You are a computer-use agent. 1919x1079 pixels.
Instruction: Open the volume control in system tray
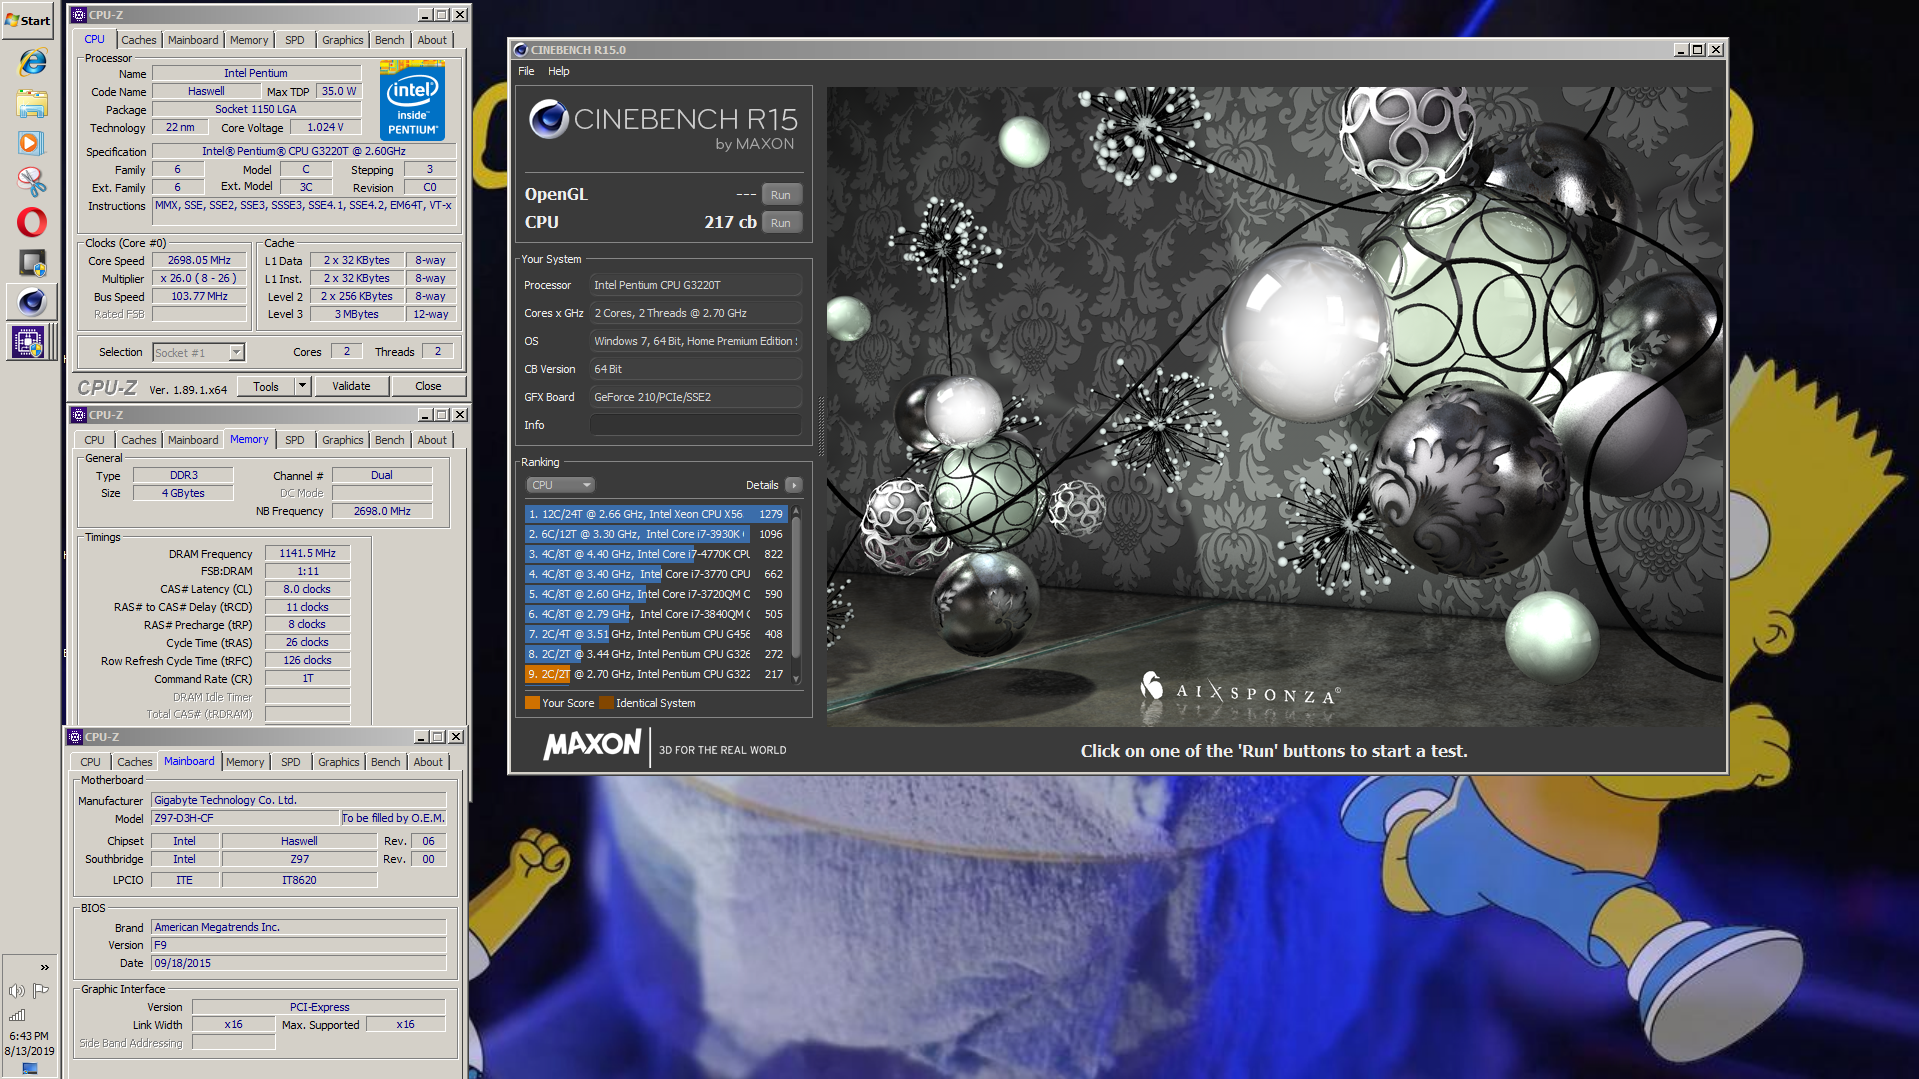tap(17, 991)
